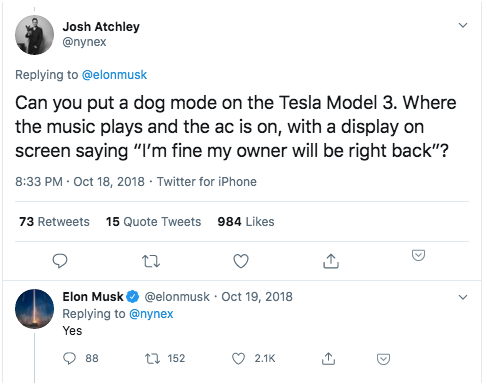Open the 15 Quote Tweets list

tap(154, 222)
